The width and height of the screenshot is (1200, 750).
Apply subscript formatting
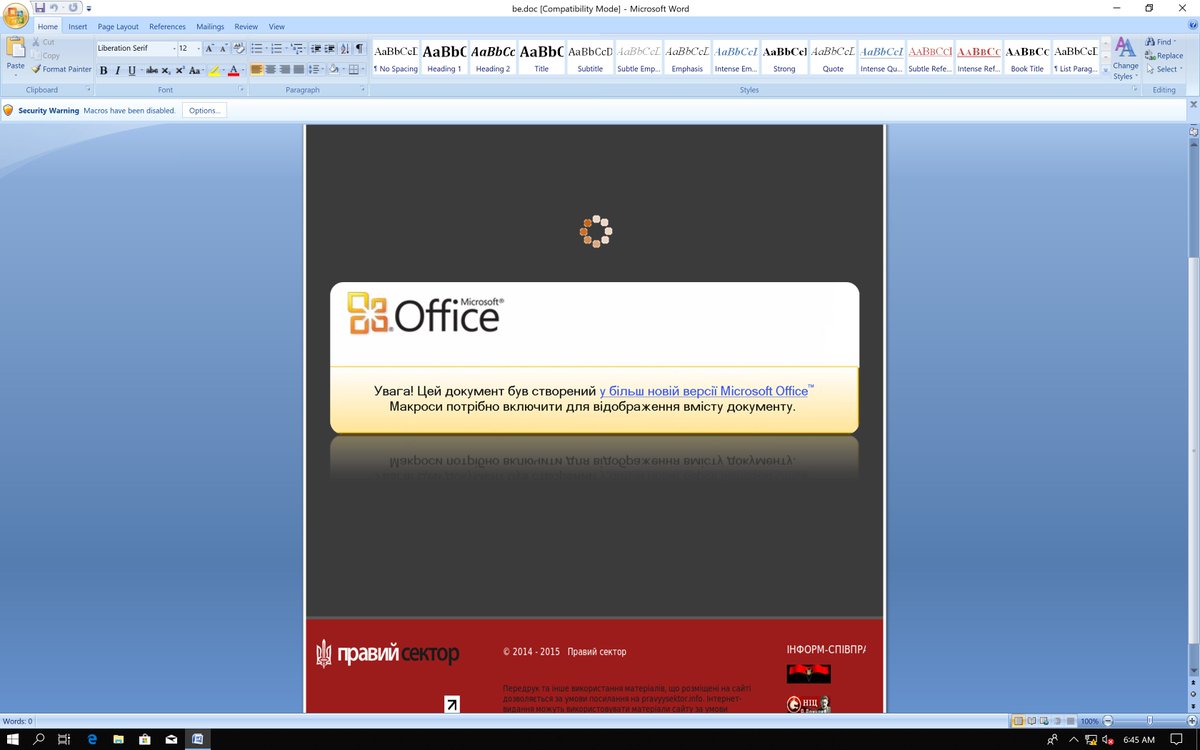click(x=166, y=70)
